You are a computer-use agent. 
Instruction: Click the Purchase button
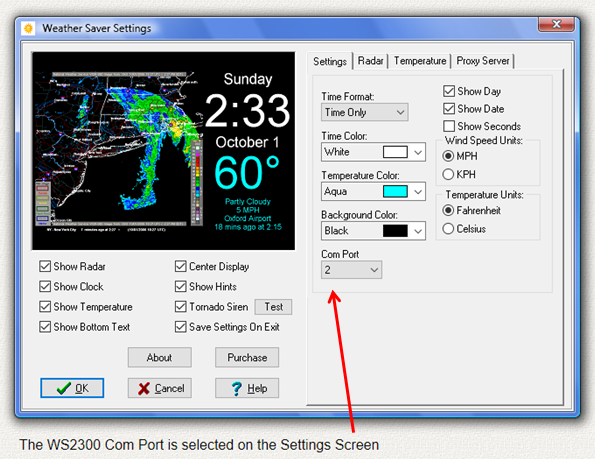click(x=247, y=357)
